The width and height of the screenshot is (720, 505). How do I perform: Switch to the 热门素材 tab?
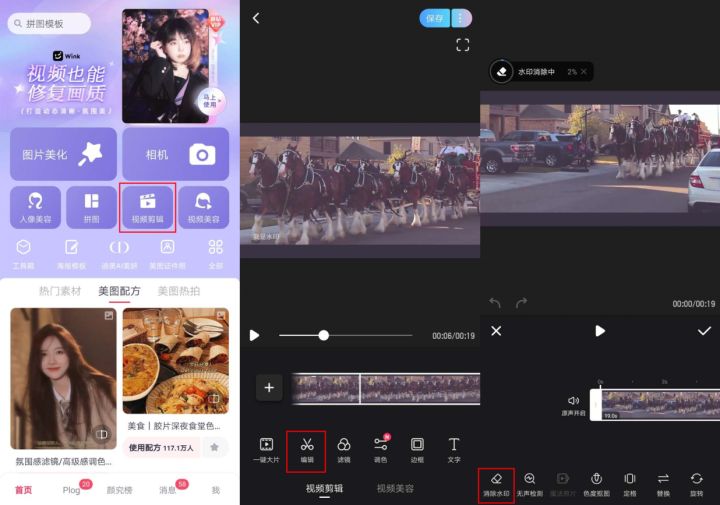coord(60,291)
